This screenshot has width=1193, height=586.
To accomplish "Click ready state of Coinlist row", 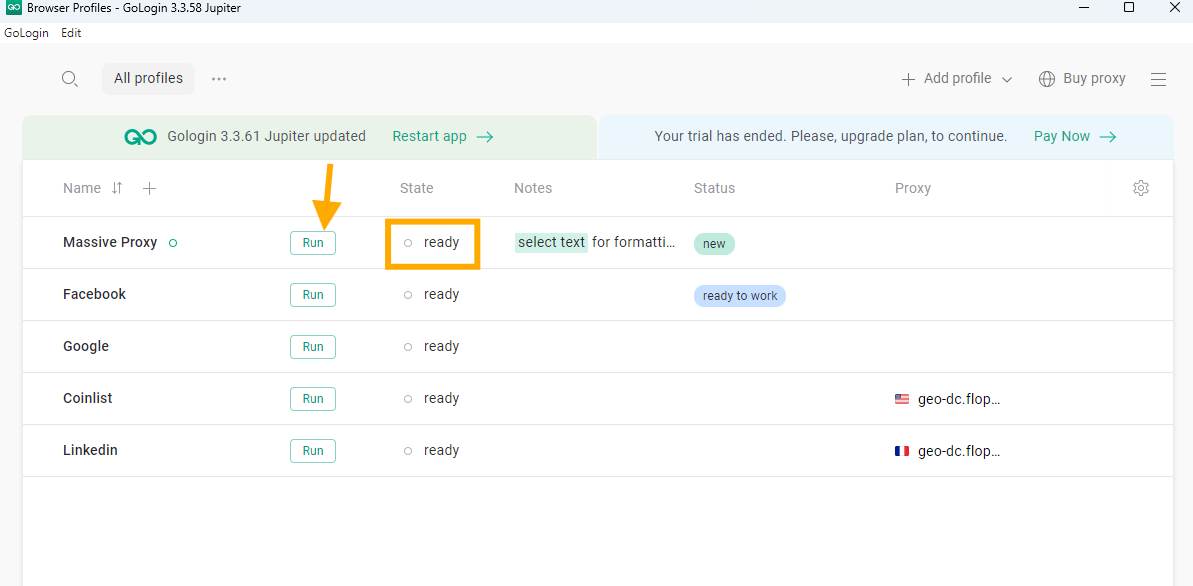I will (431, 399).
